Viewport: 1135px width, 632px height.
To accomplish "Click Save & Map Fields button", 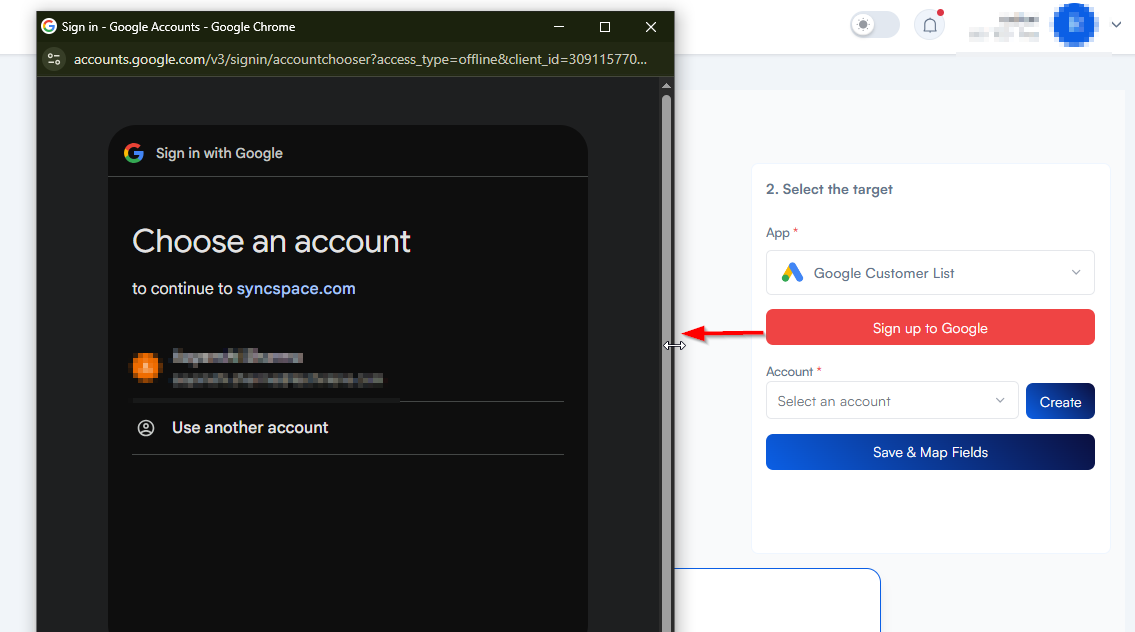I will point(930,452).
